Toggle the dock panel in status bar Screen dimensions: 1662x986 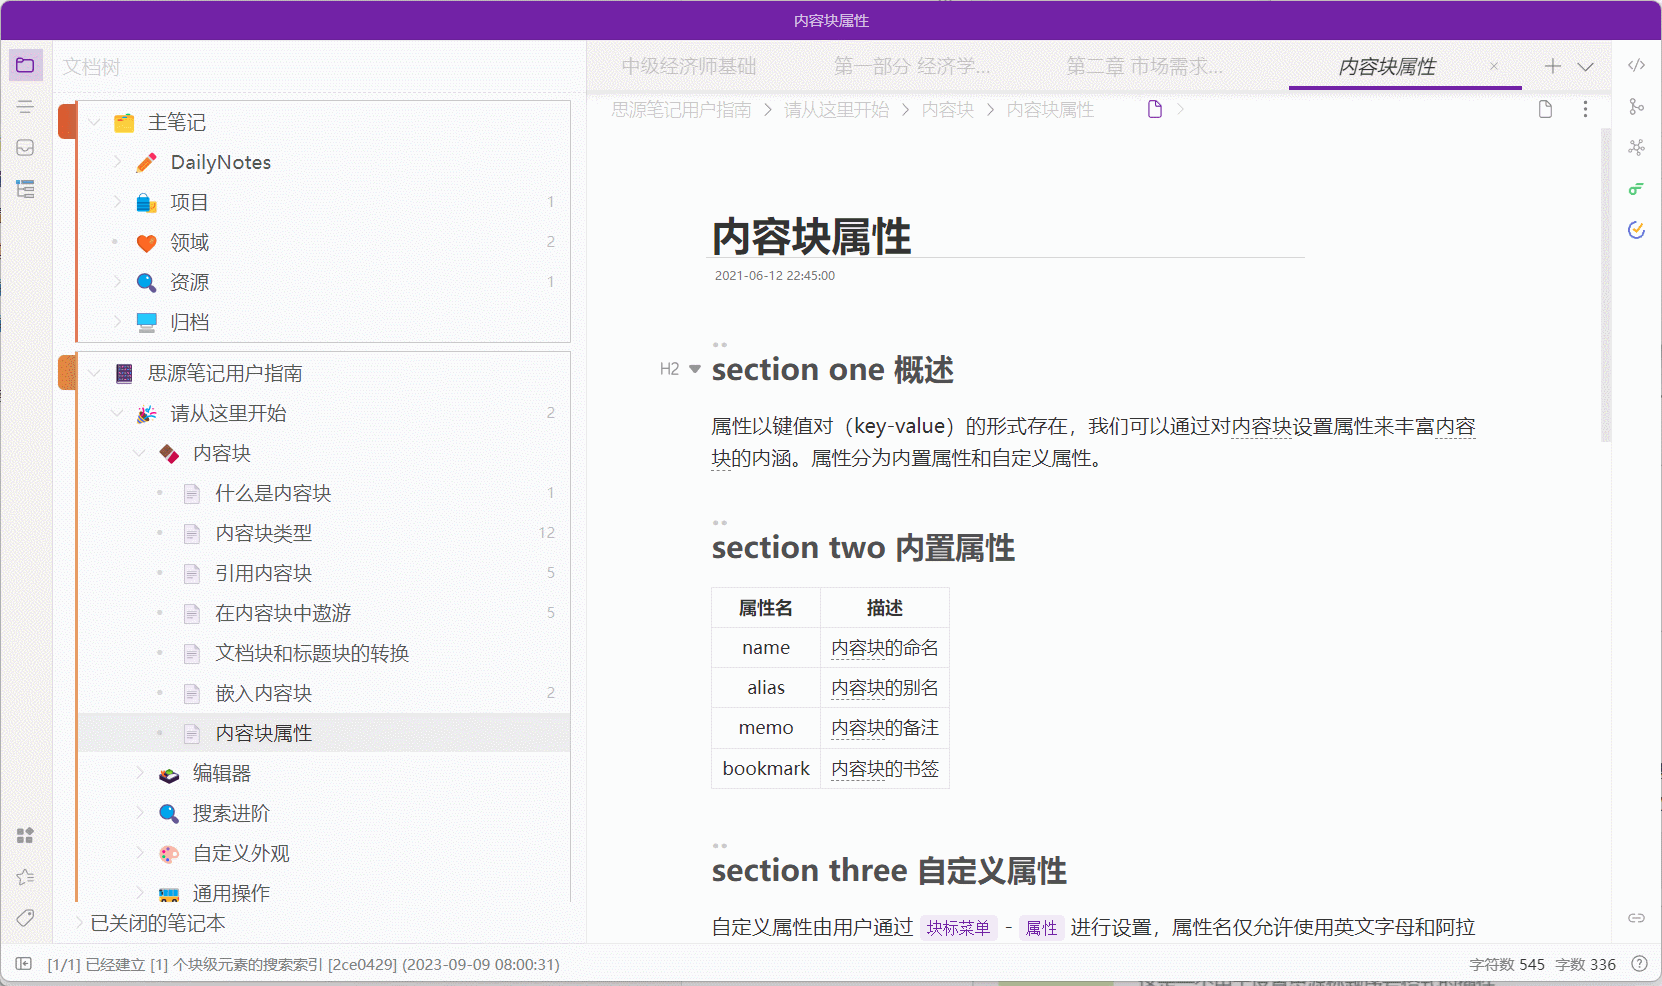(23, 964)
